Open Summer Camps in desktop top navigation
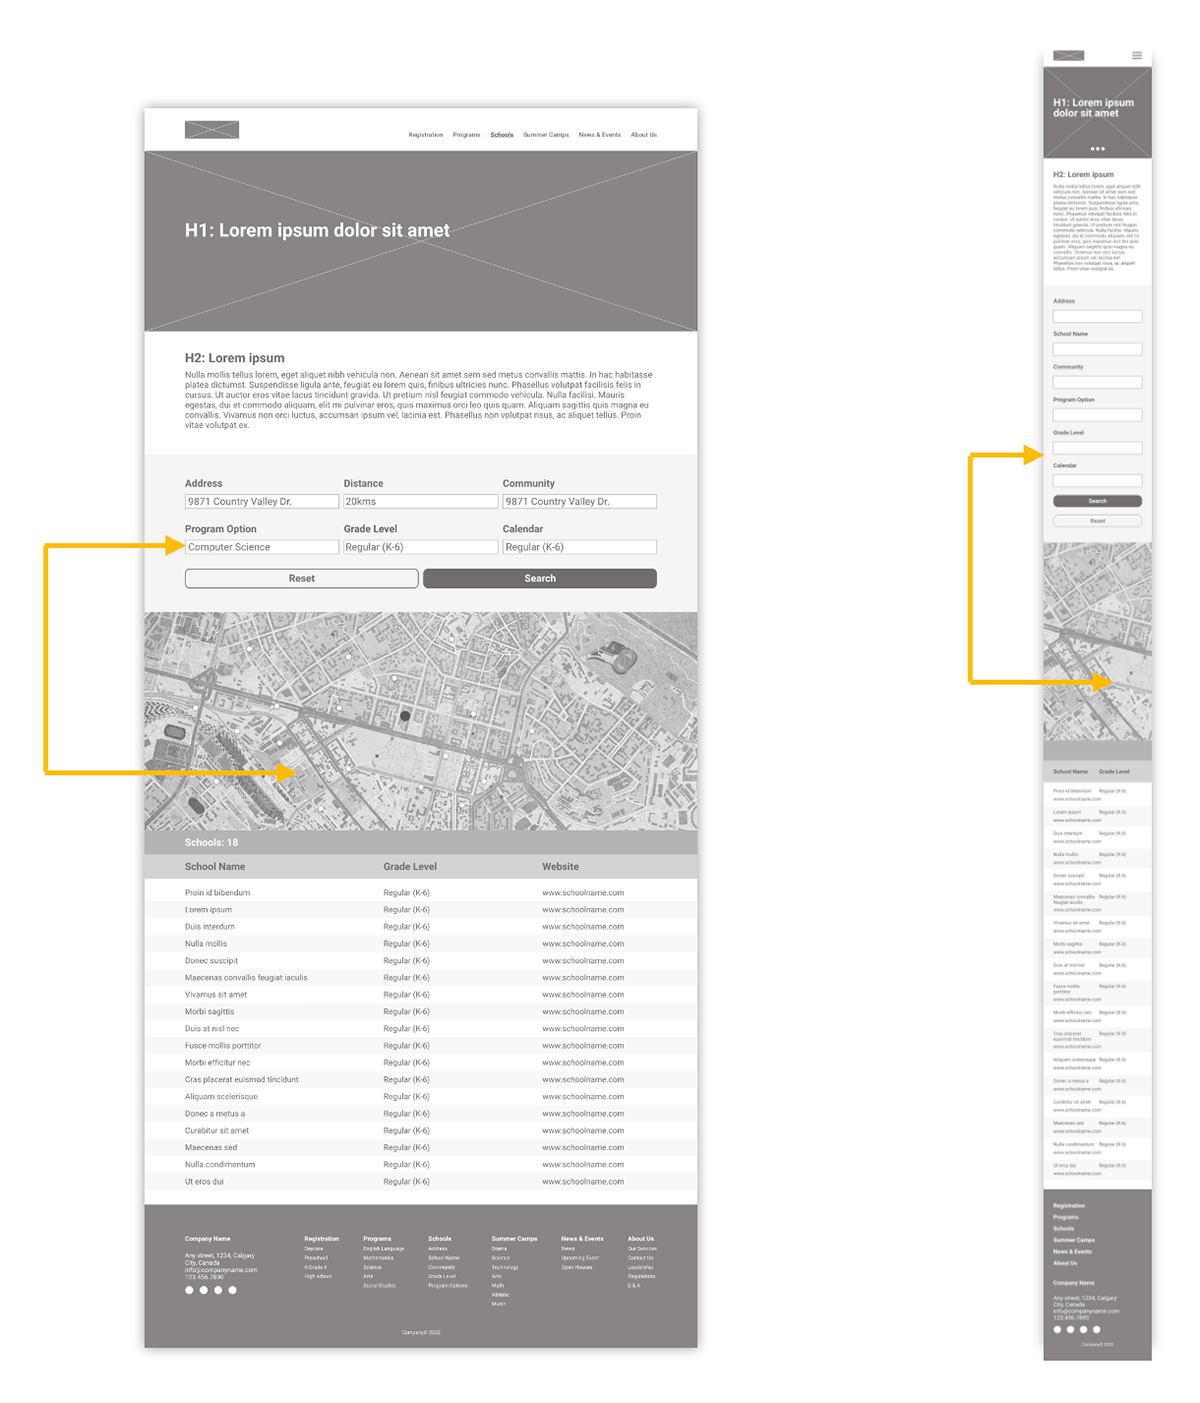Screen dimensions: 1200x1403 pyautogui.click(x=546, y=135)
